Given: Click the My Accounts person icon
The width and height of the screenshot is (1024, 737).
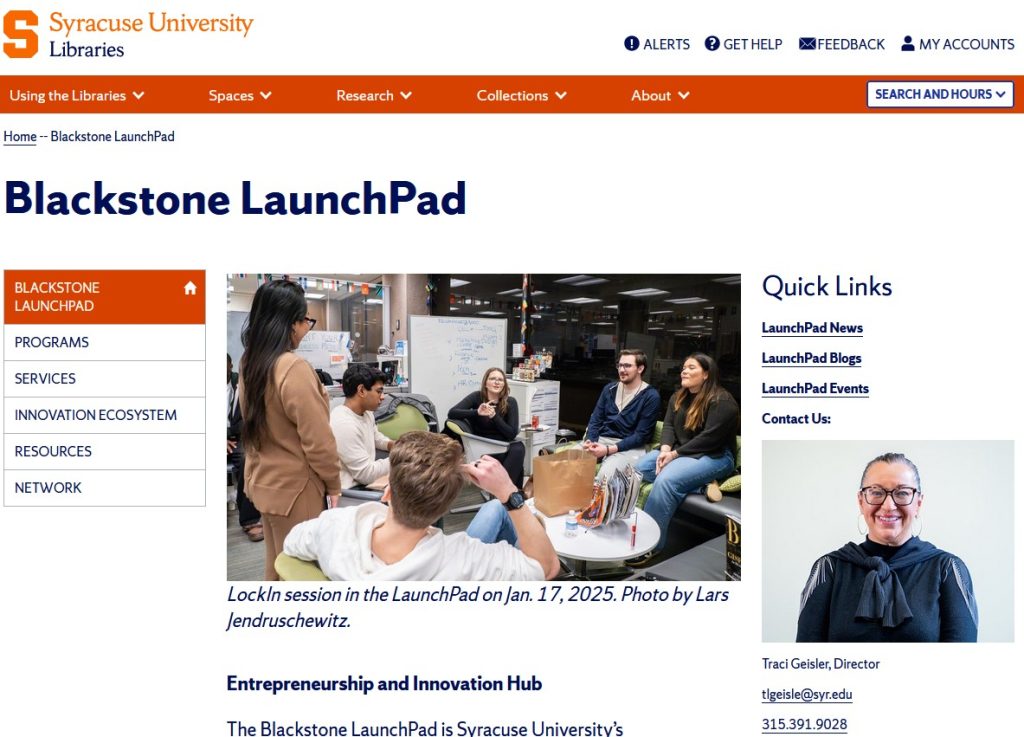Looking at the screenshot, I should pyautogui.click(x=908, y=44).
